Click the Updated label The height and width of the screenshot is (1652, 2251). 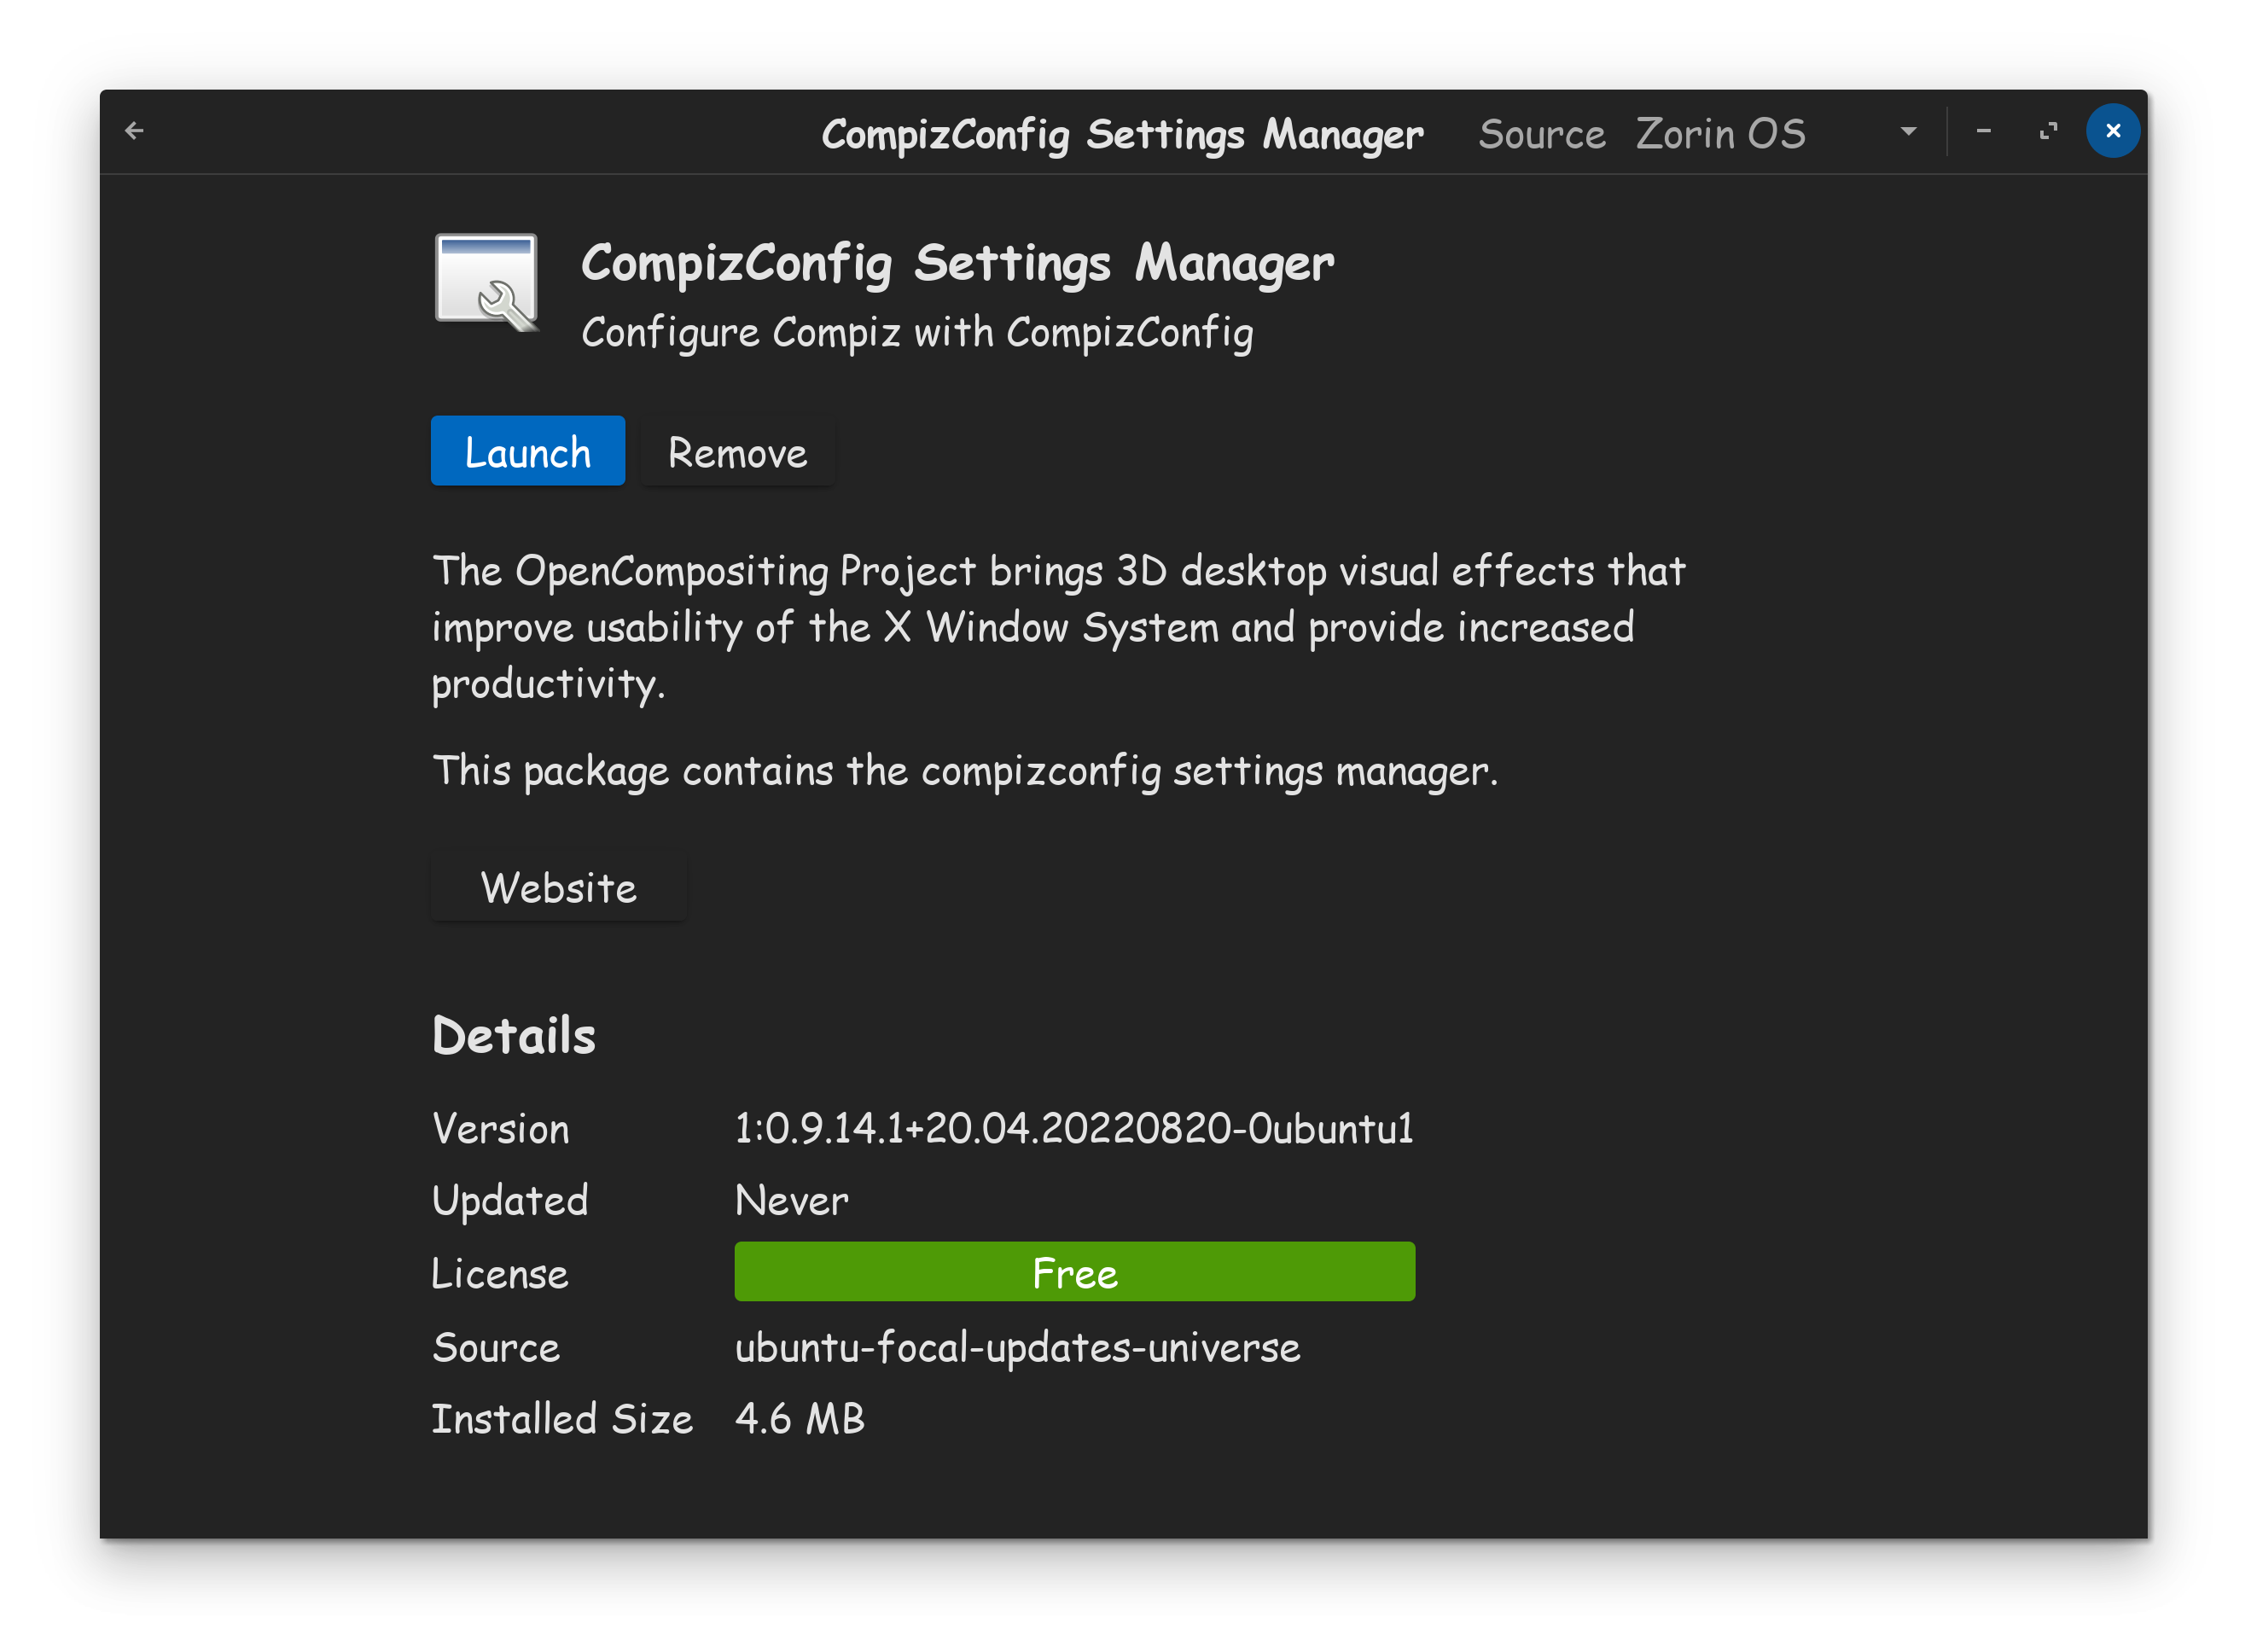click(510, 1201)
